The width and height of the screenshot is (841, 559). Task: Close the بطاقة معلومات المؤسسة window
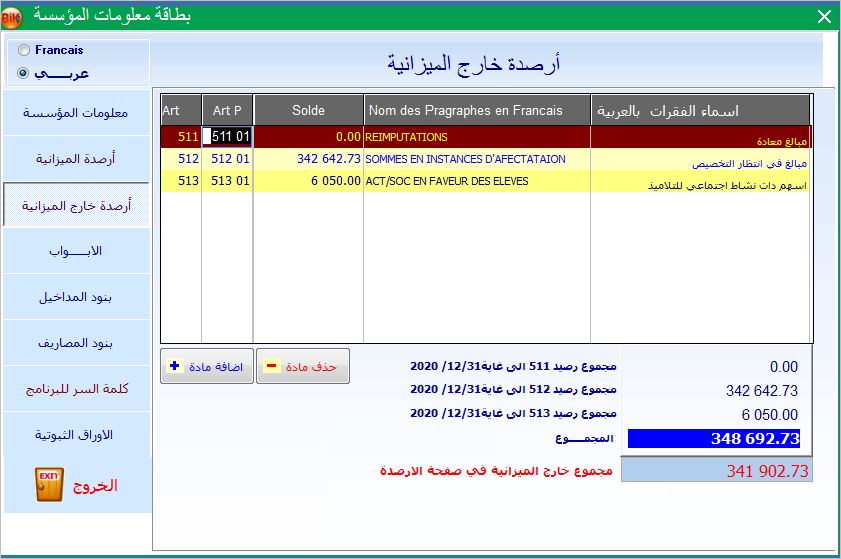point(823,16)
